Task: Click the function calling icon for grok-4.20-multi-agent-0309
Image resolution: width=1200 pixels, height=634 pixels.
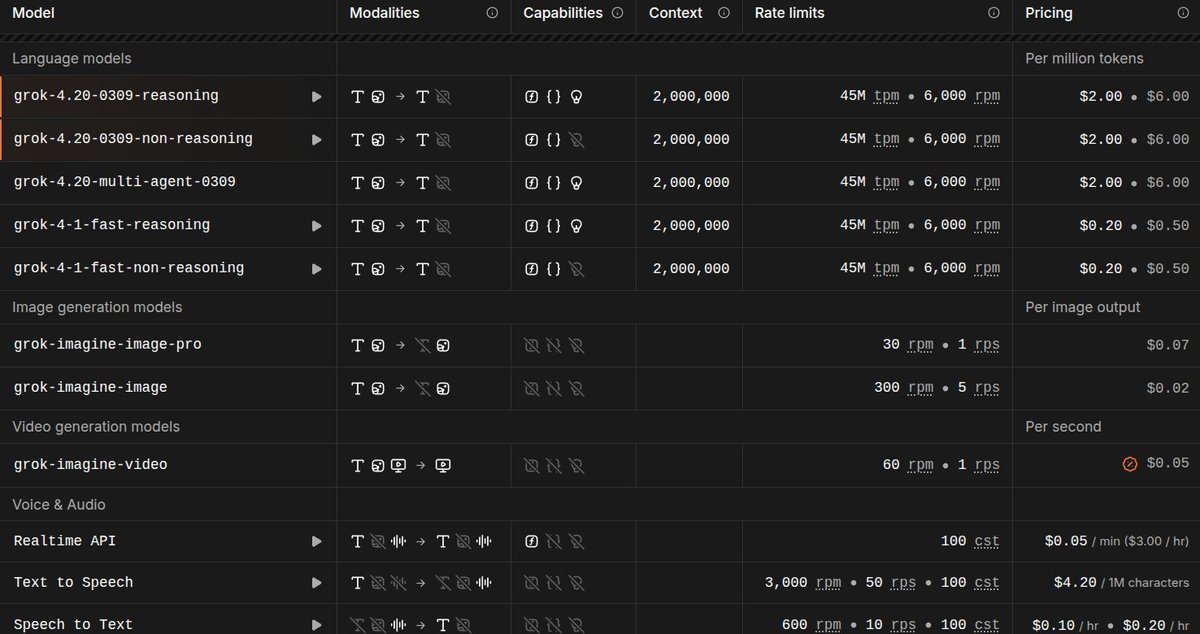Action: pyautogui.click(x=532, y=183)
